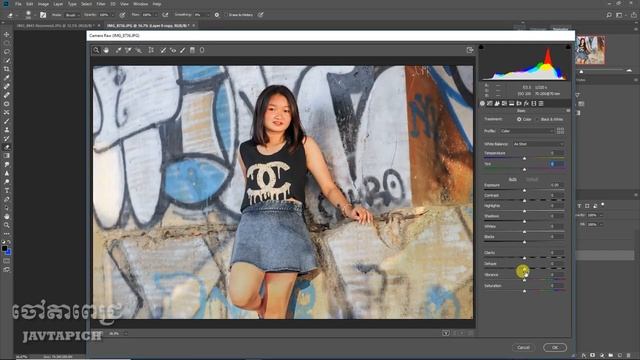This screenshot has height=360, width=640.
Task: Open the Lens Corrections panel icon
Action: [x=519, y=104]
